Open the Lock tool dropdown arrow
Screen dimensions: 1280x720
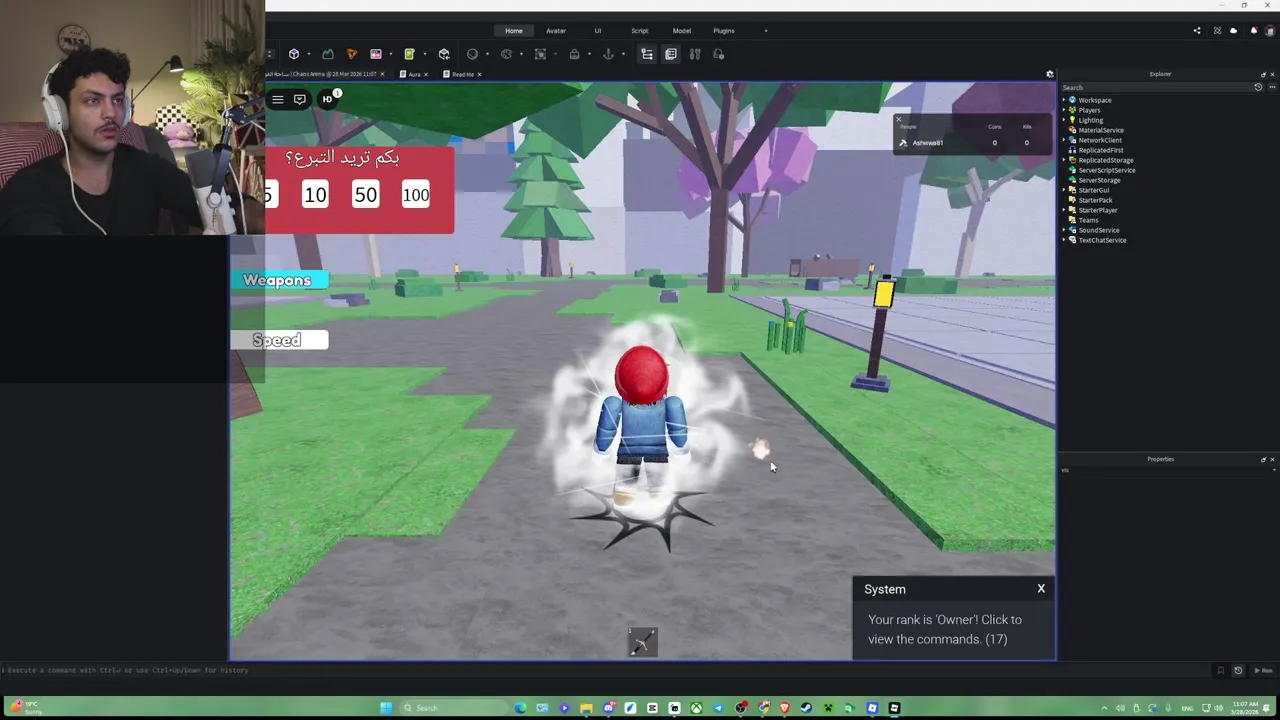click(x=588, y=54)
